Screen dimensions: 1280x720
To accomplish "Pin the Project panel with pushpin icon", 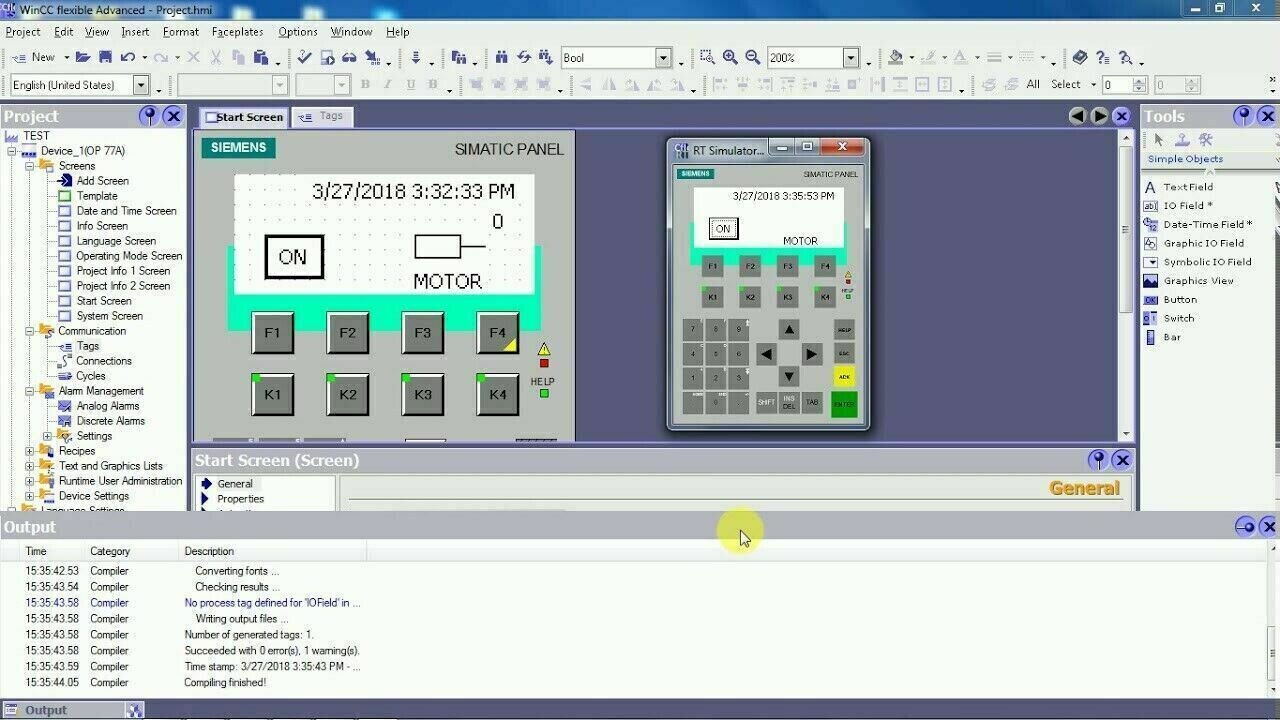I will click(x=149, y=116).
